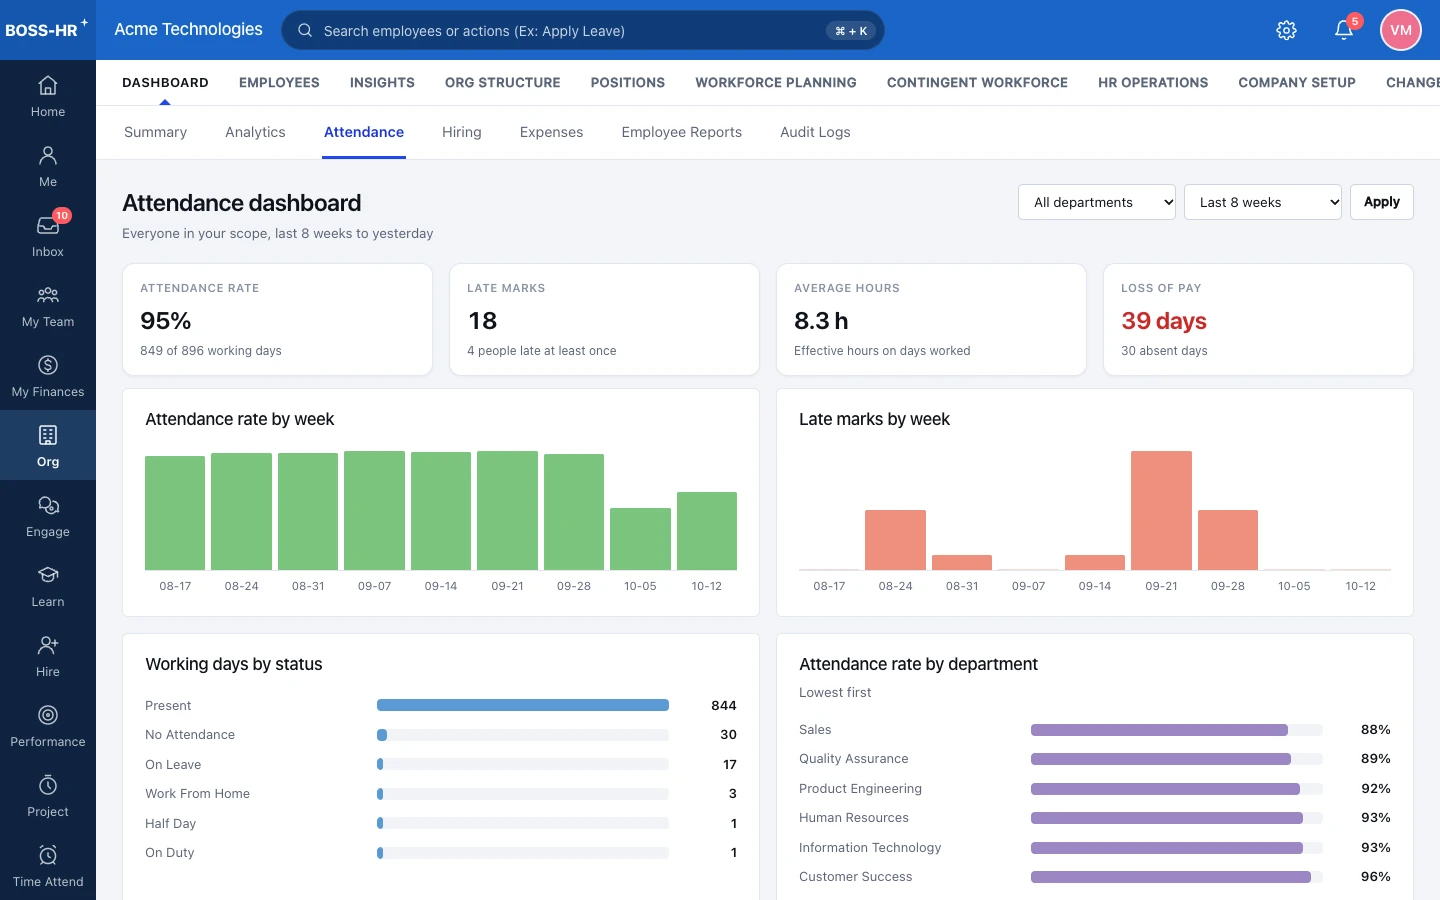
Task: Switch to the Audit Logs tab
Action: click(x=815, y=132)
